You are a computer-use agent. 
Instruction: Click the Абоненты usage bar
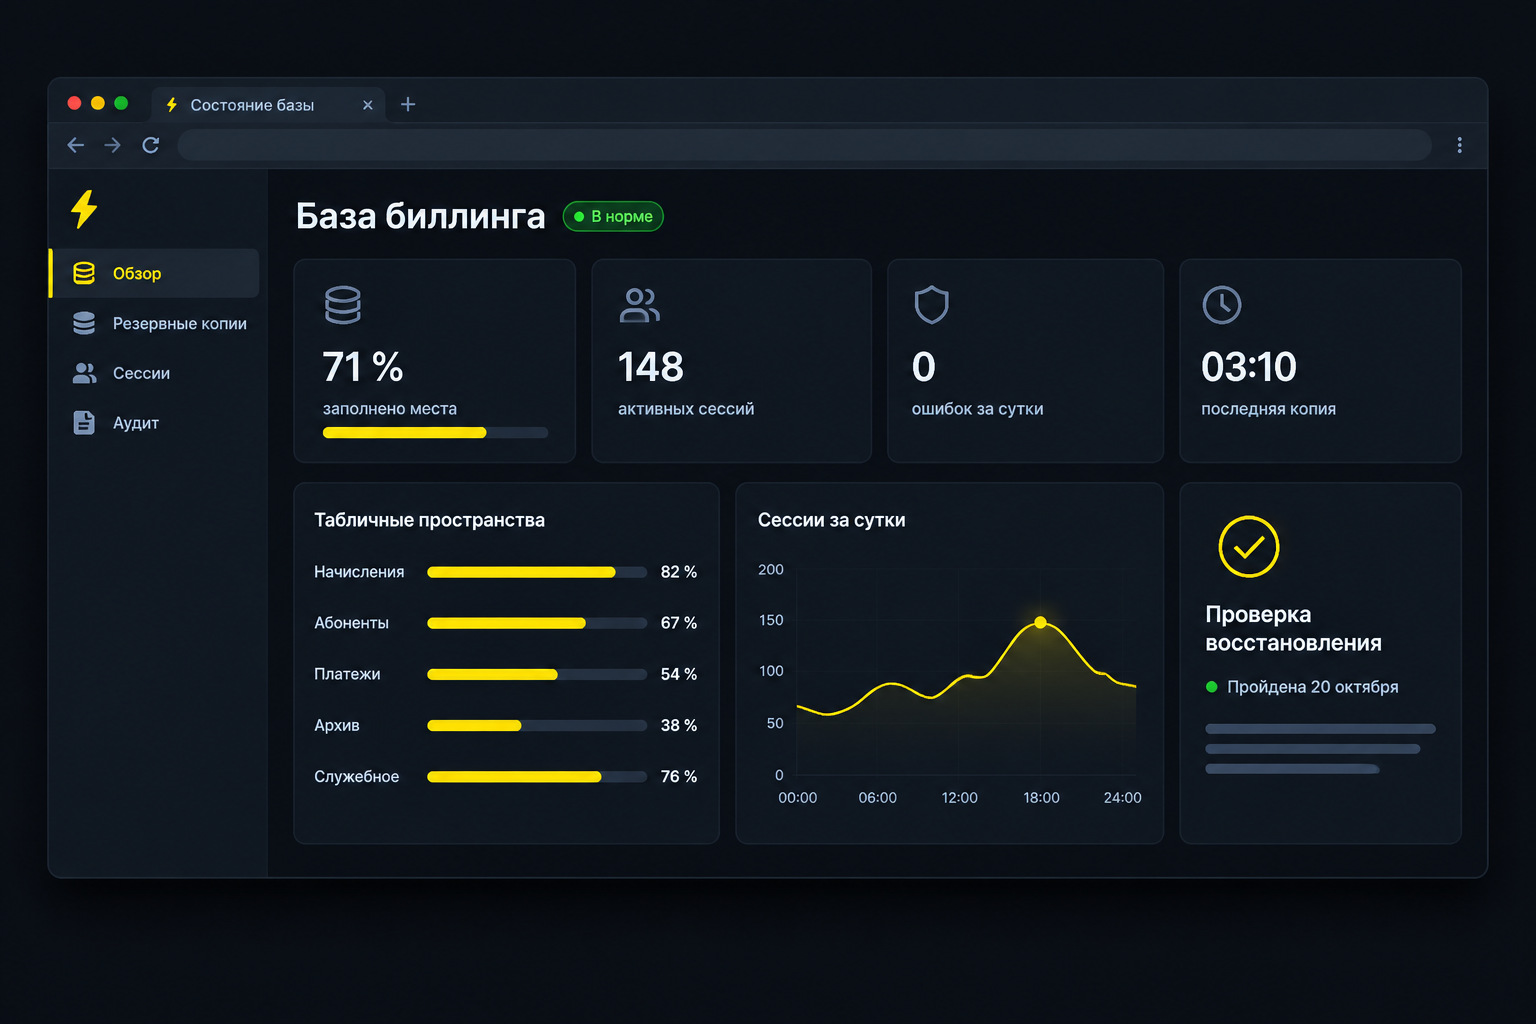pyautogui.click(x=537, y=623)
